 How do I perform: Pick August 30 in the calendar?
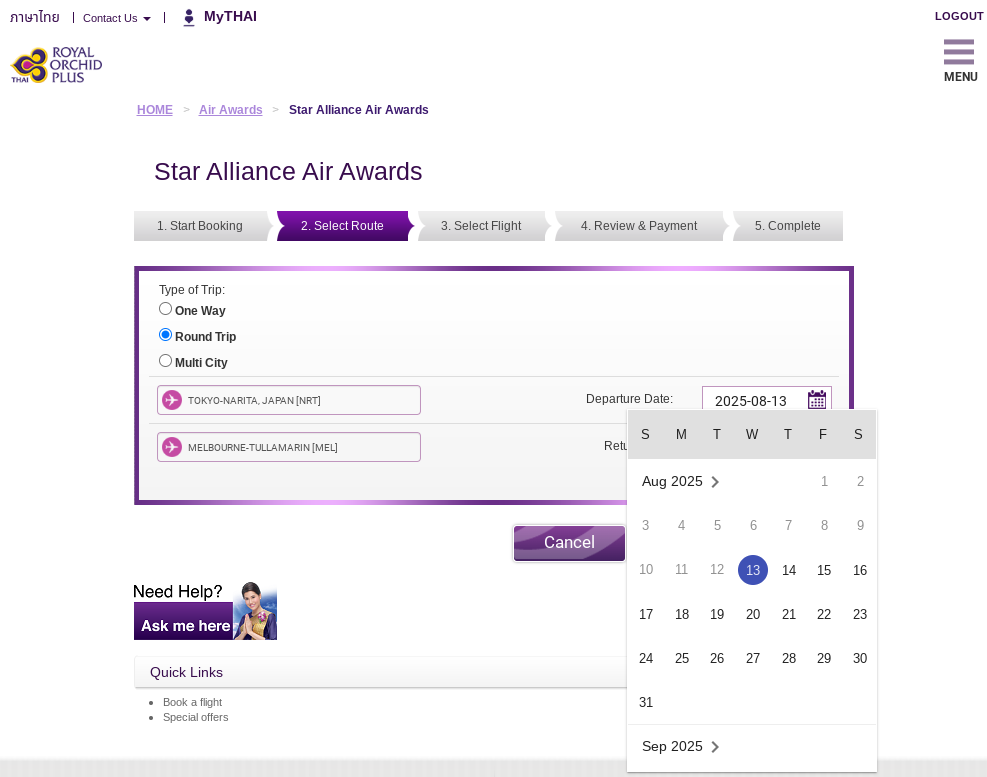(x=860, y=658)
